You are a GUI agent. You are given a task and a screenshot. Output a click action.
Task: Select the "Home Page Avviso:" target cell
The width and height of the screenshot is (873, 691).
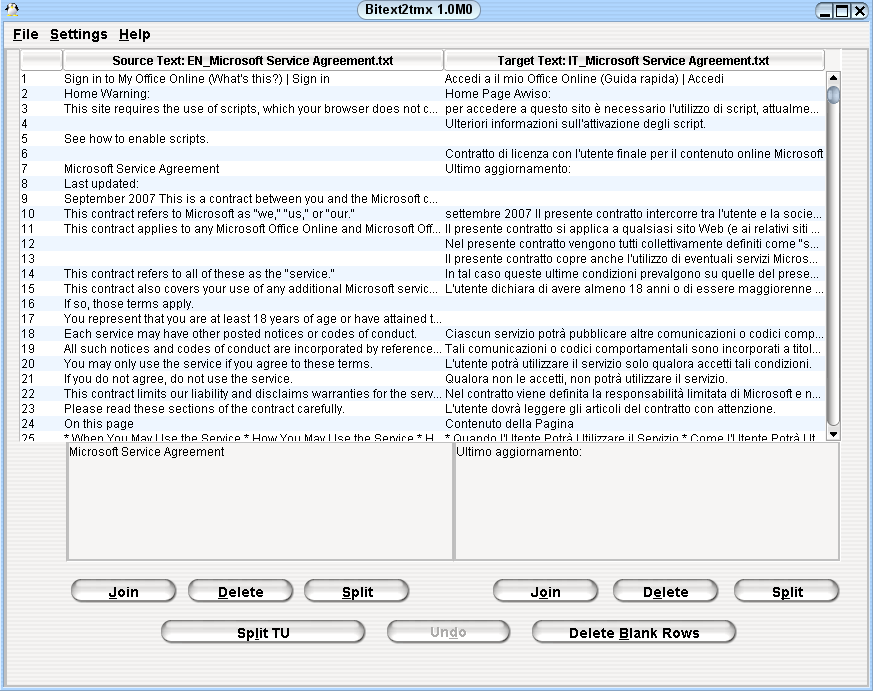[x=634, y=94]
